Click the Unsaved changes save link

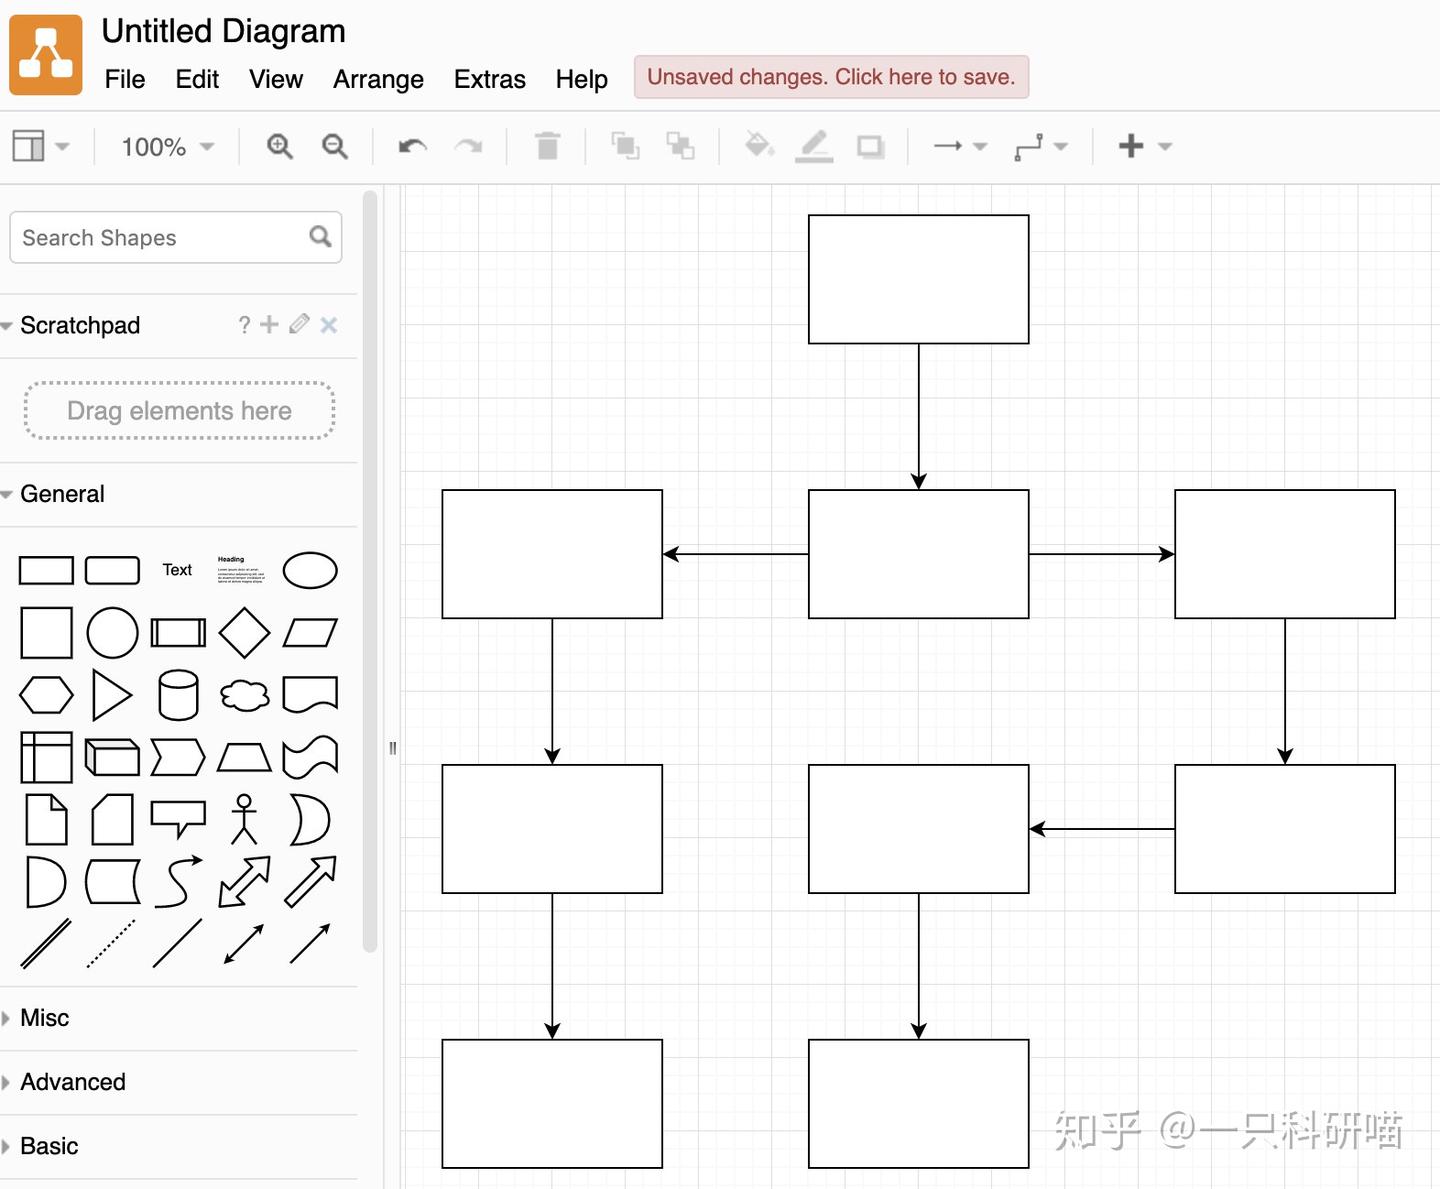tap(830, 76)
